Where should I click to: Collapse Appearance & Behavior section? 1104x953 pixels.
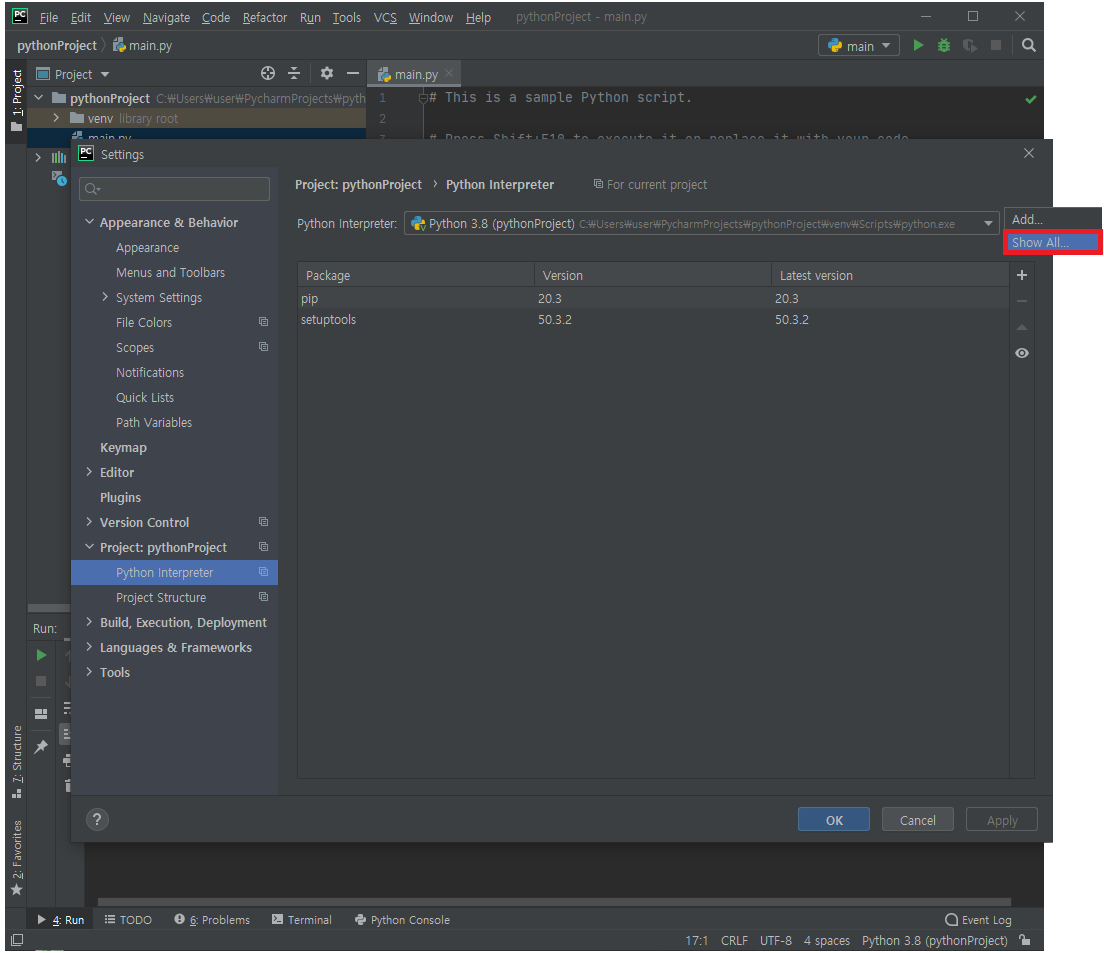pyautogui.click(x=89, y=222)
